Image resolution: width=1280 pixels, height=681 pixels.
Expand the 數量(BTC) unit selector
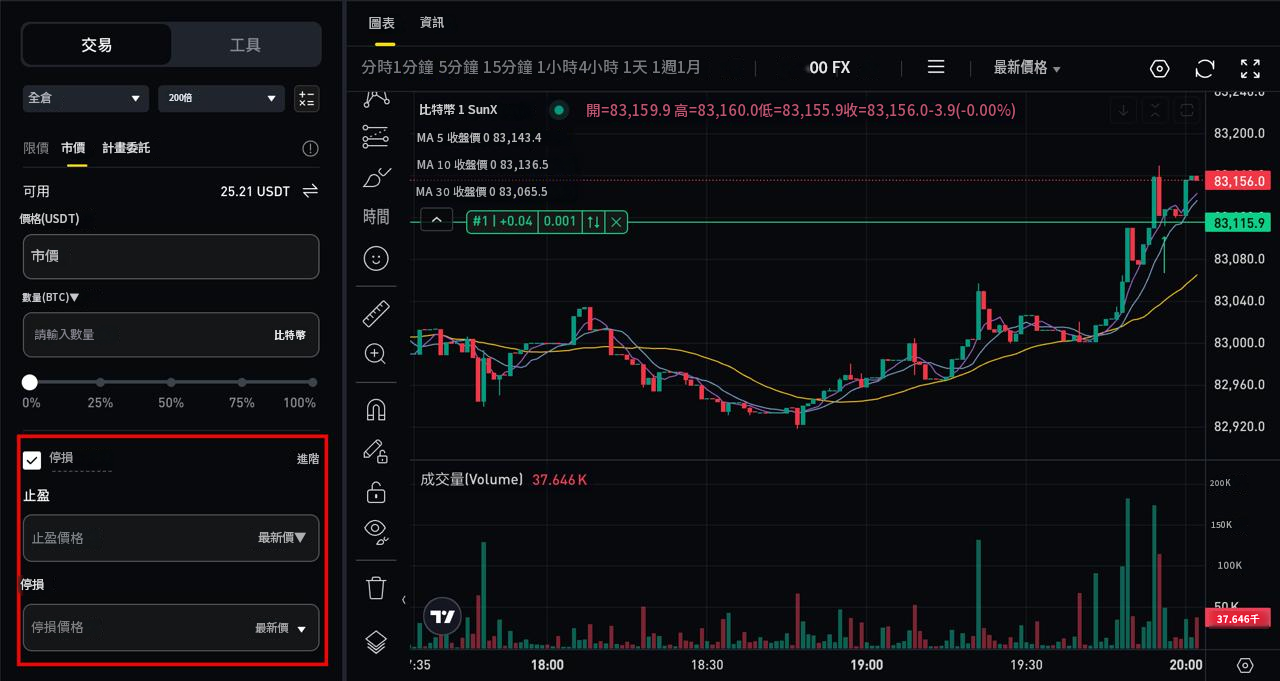49,297
